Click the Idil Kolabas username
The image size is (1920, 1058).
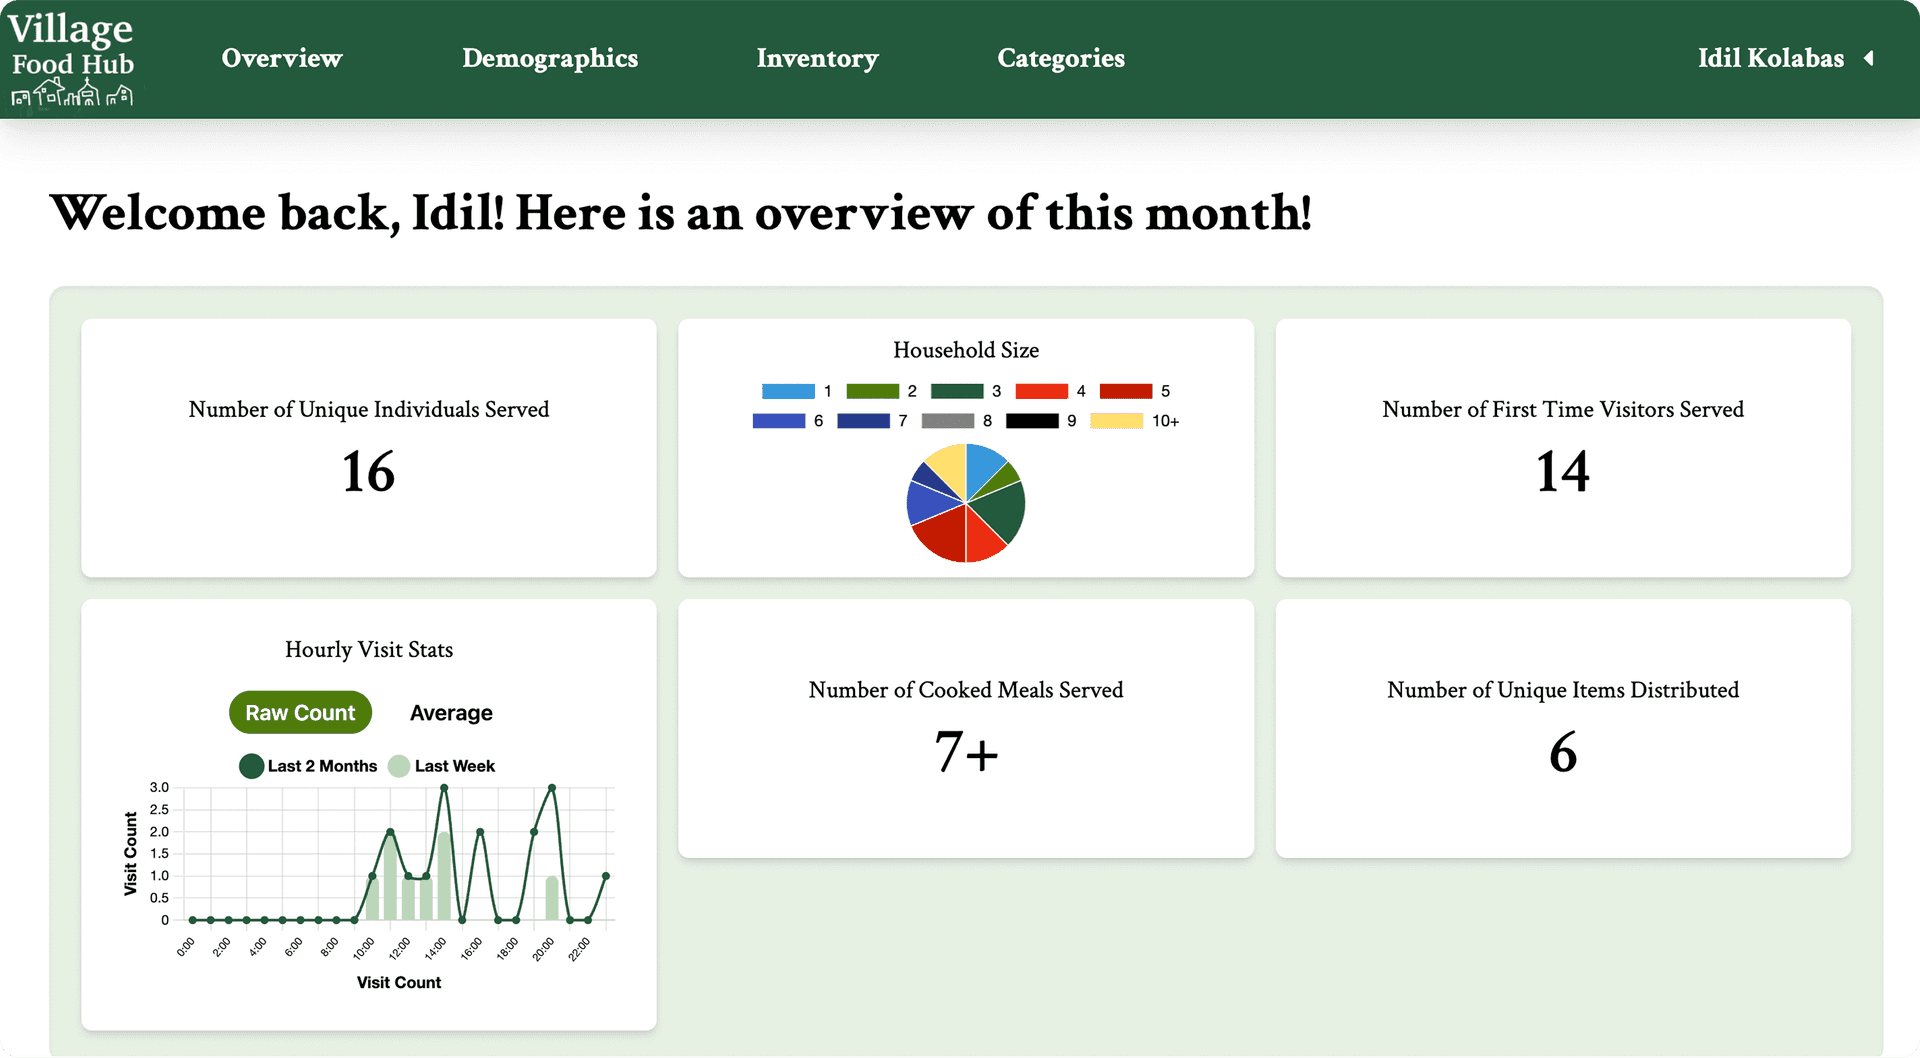1770,58
